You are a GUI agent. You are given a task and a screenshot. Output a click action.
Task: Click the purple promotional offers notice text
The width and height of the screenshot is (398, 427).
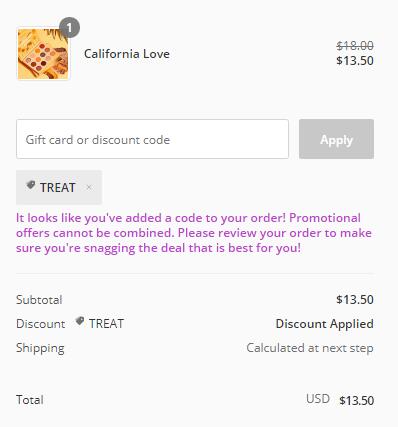point(194,233)
